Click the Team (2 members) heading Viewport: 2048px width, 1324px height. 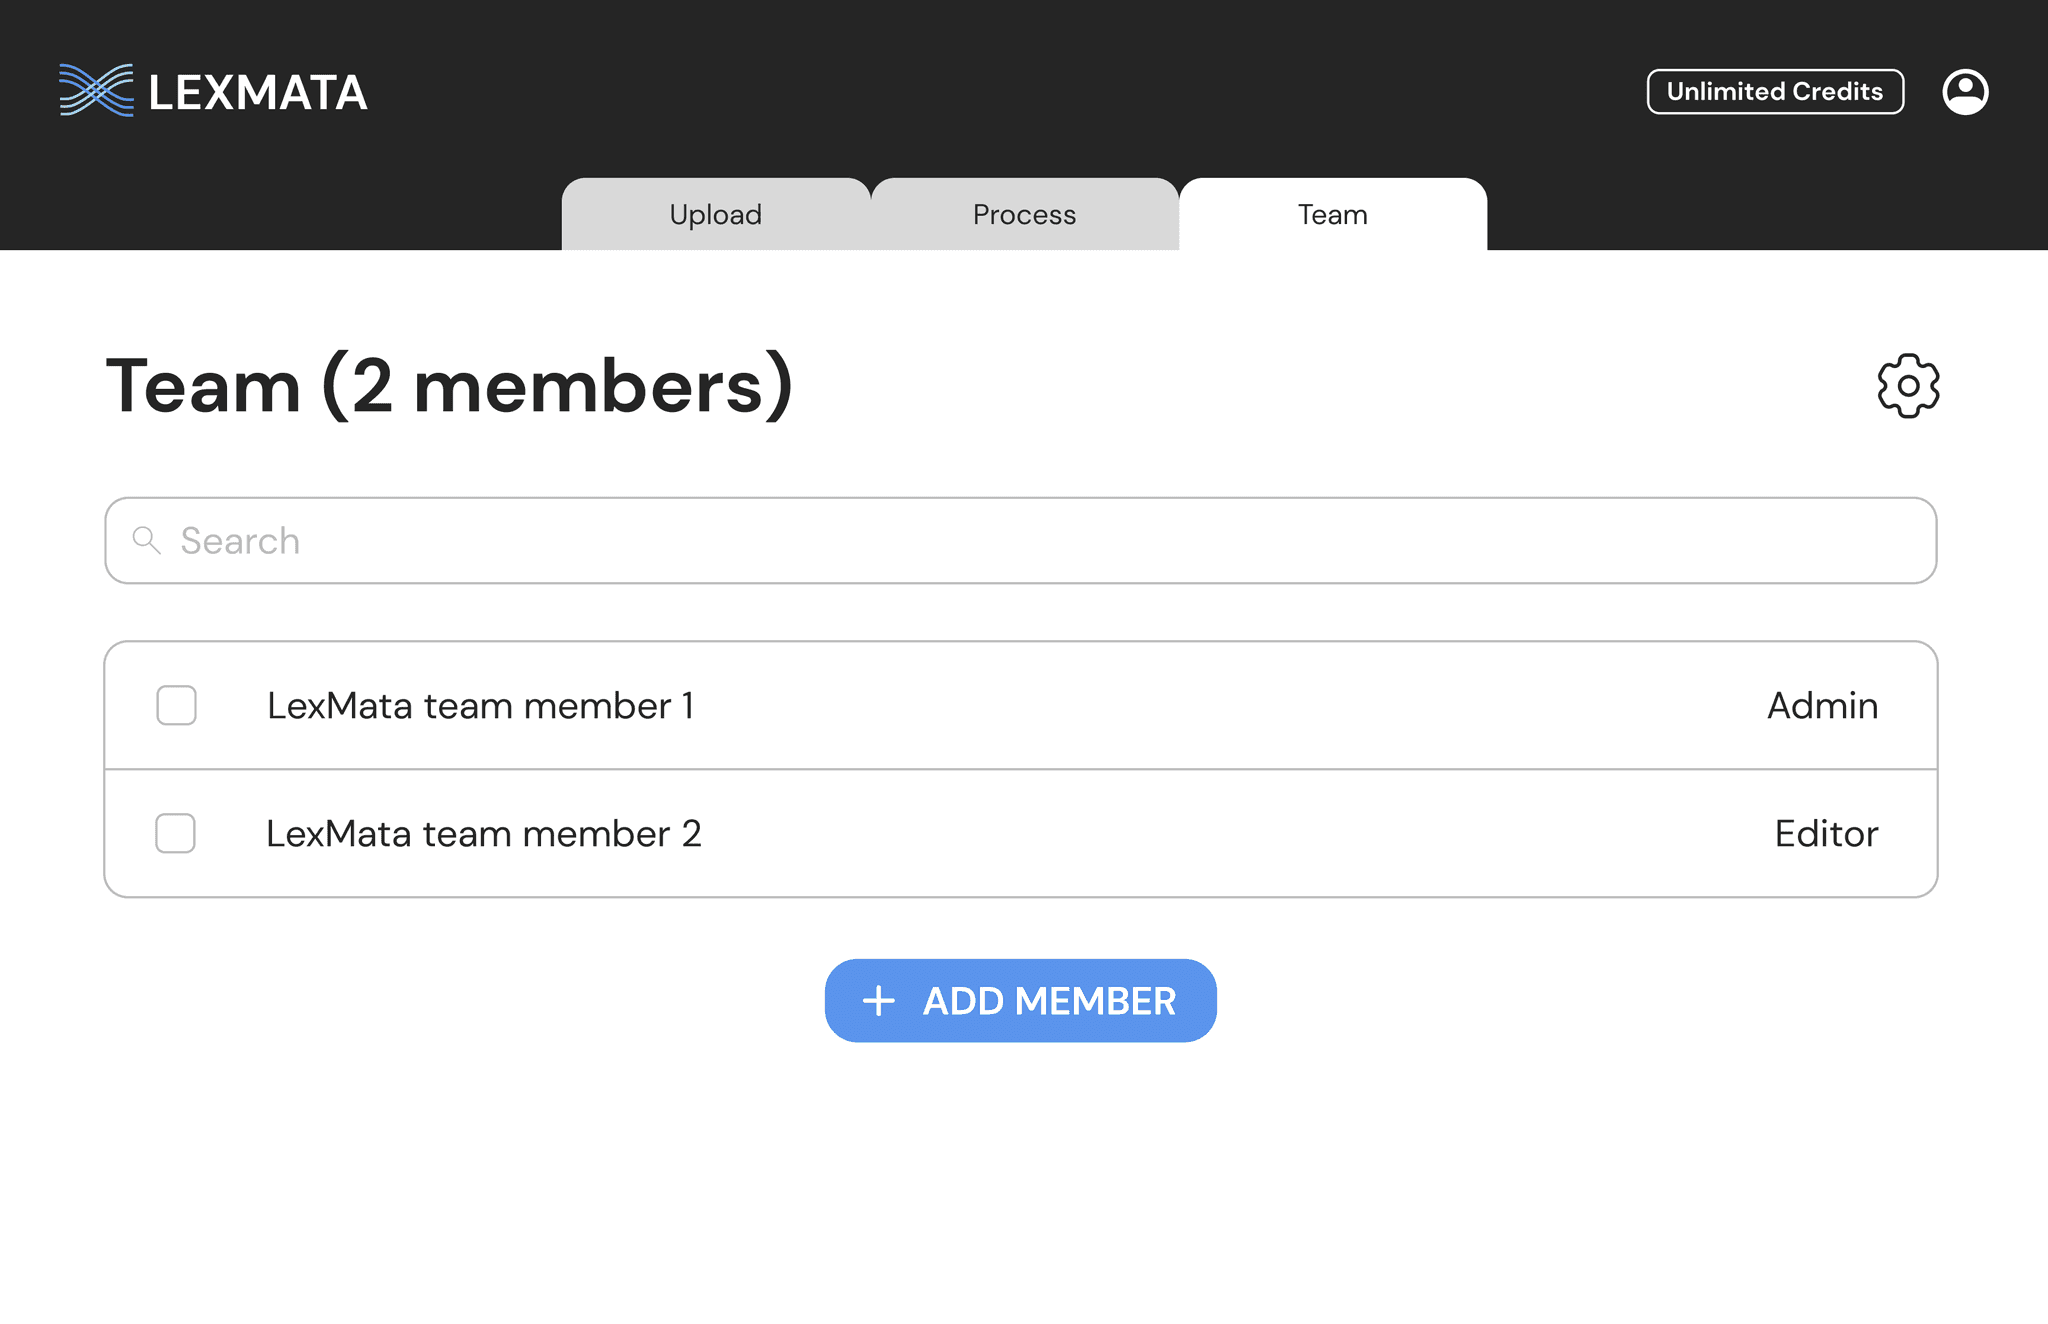tap(449, 386)
